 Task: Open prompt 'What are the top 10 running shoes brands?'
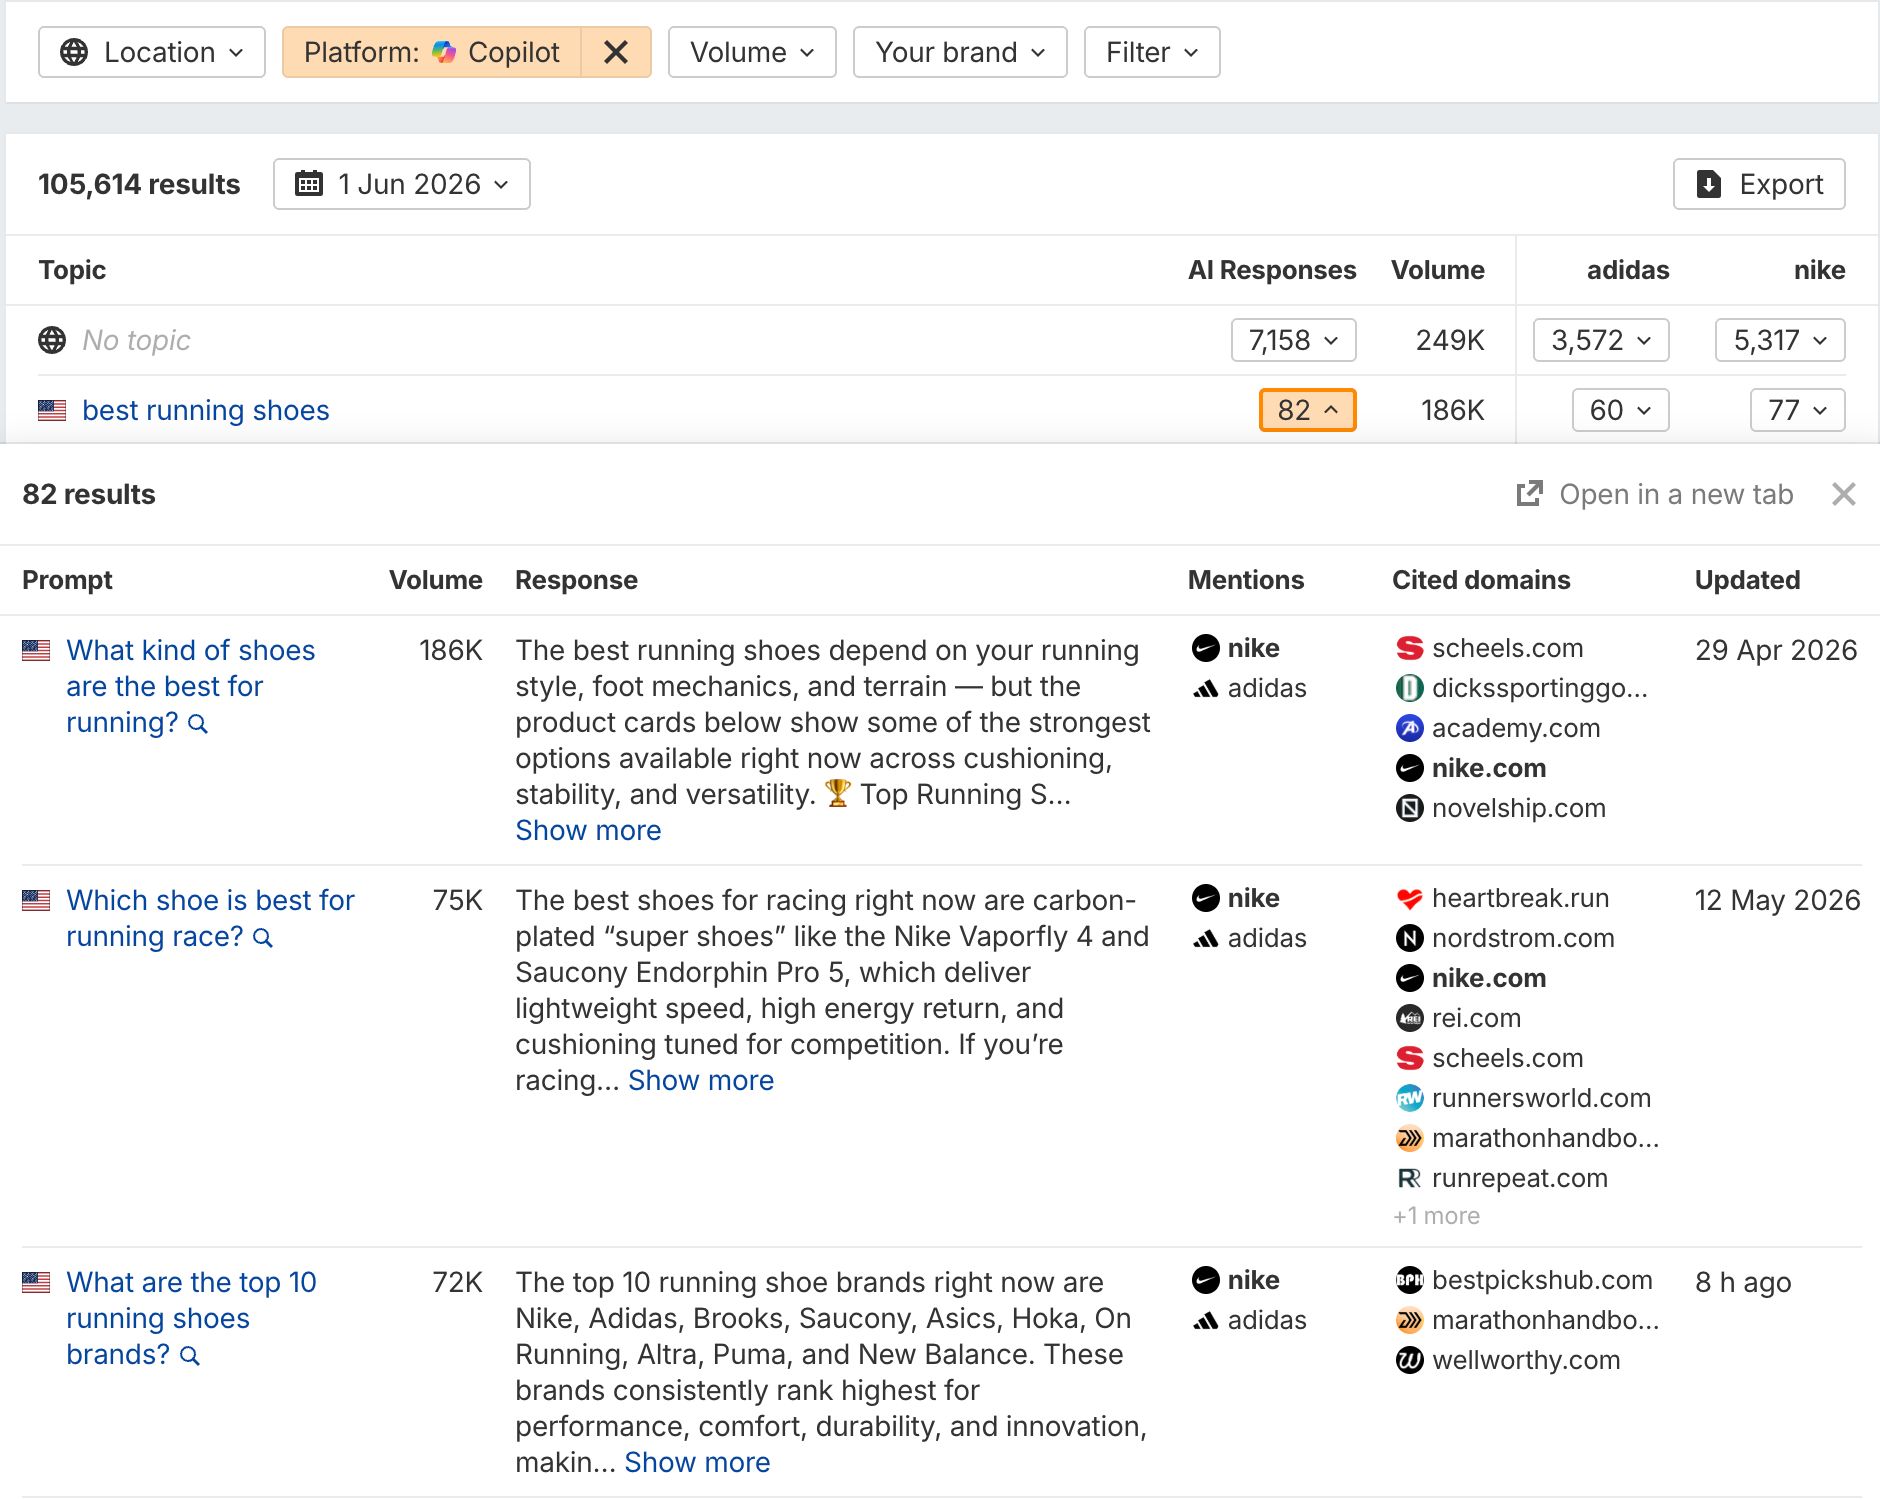click(x=191, y=1318)
